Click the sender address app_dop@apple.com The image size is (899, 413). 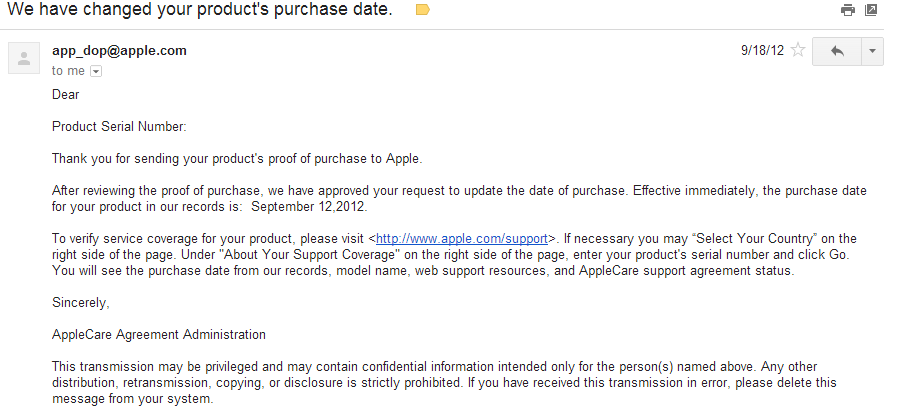119,51
